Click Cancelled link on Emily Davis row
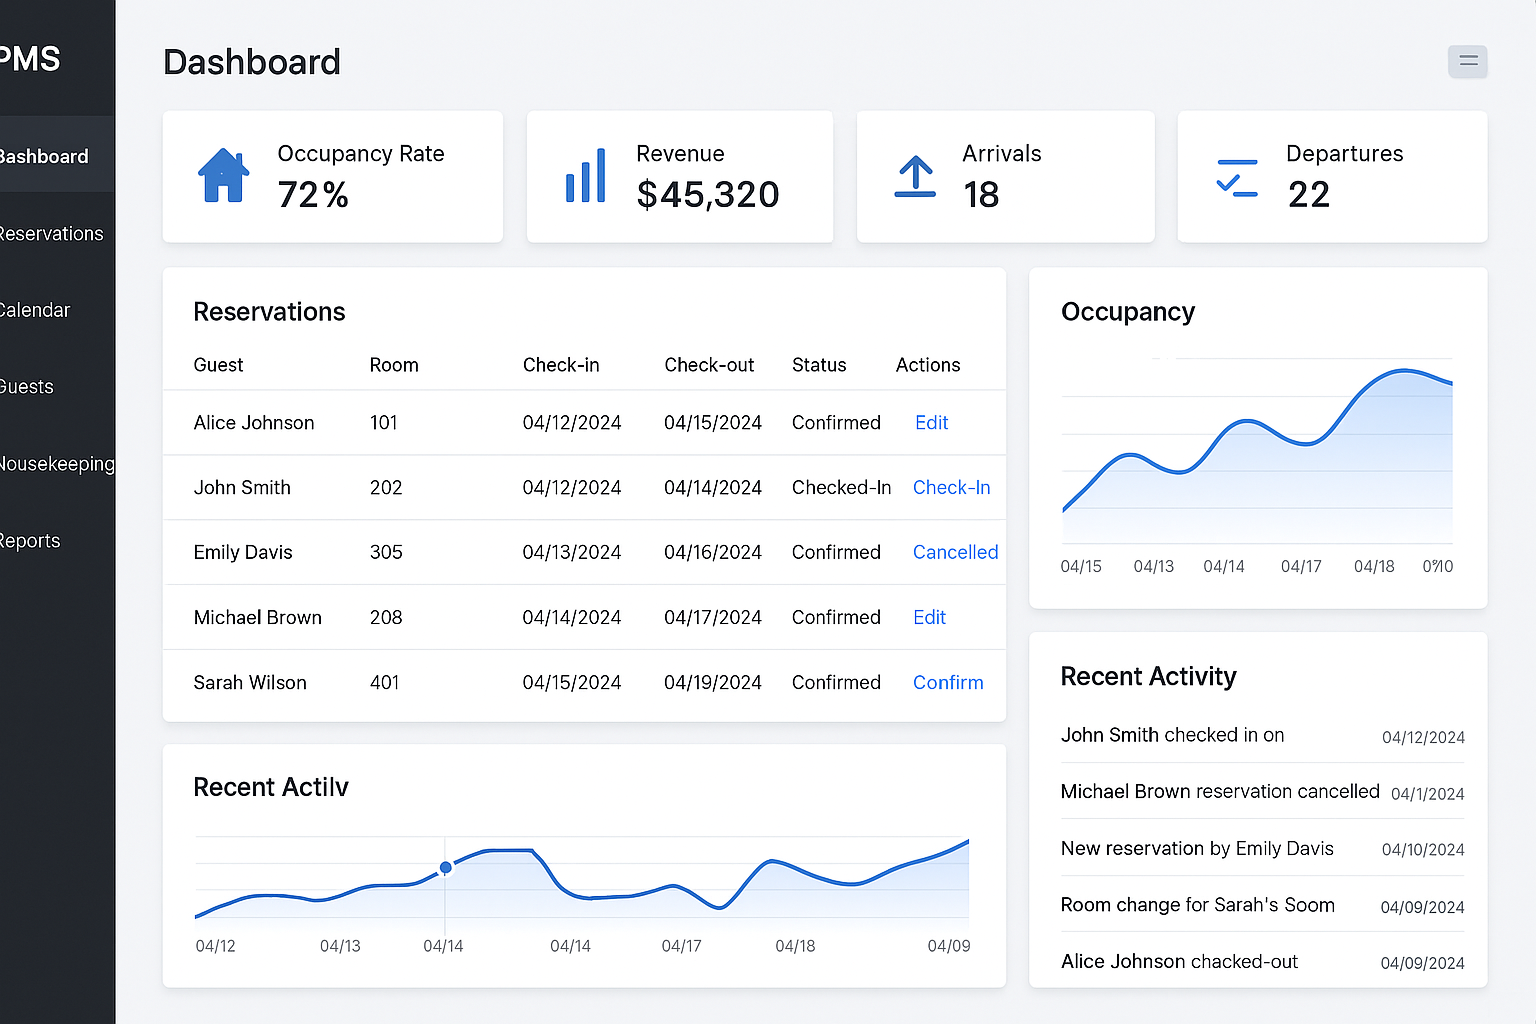Viewport: 1536px width, 1024px height. point(955,553)
